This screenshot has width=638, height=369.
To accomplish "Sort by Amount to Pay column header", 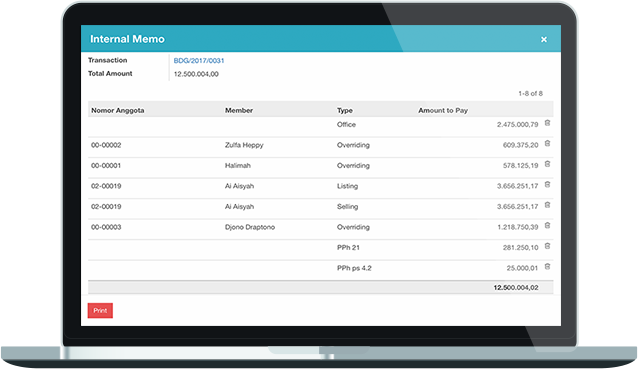I will (443, 110).
